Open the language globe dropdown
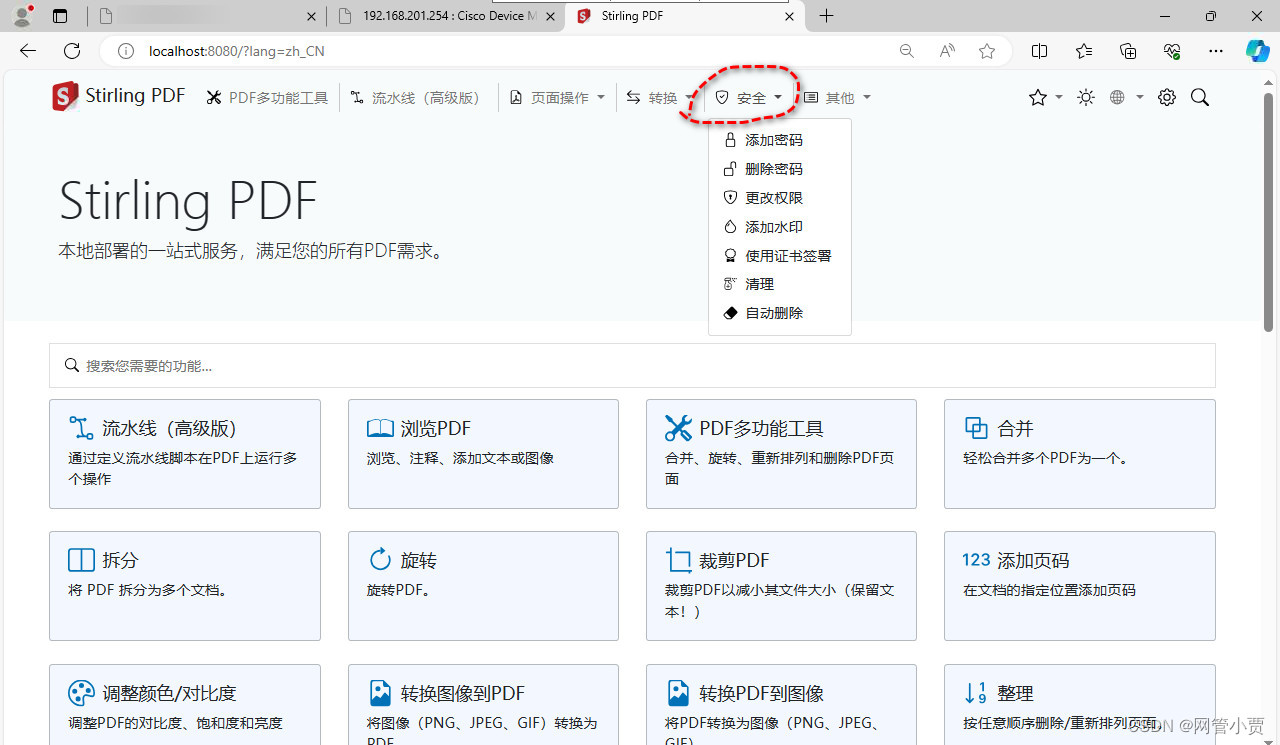Viewport: 1280px width, 745px height. point(1125,97)
